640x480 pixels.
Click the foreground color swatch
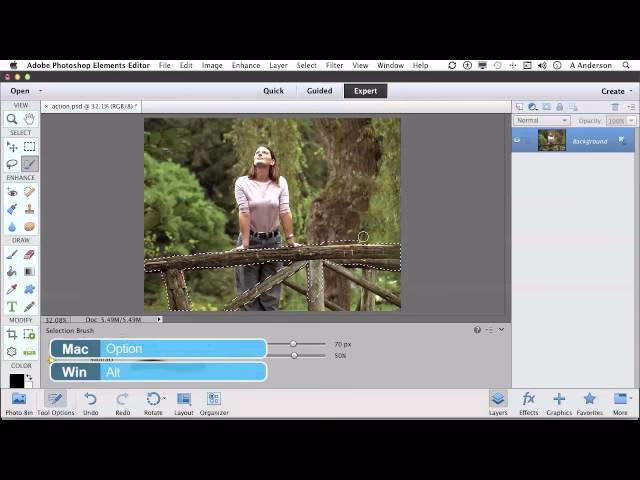click(17, 380)
